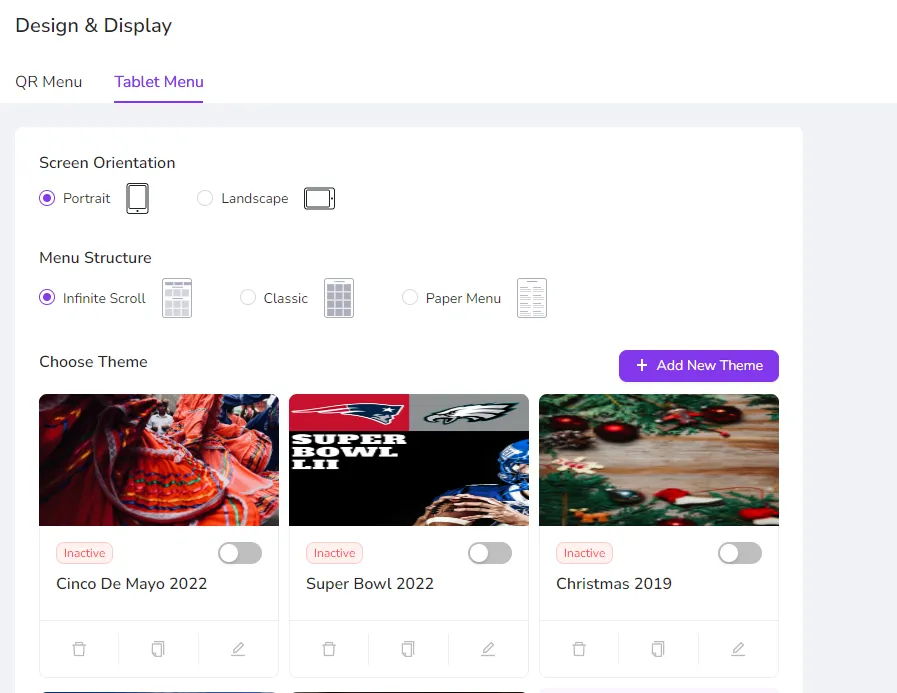Image resolution: width=897 pixels, height=693 pixels.
Task: Edit the Super Bowl 2022 theme
Action: 488,649
